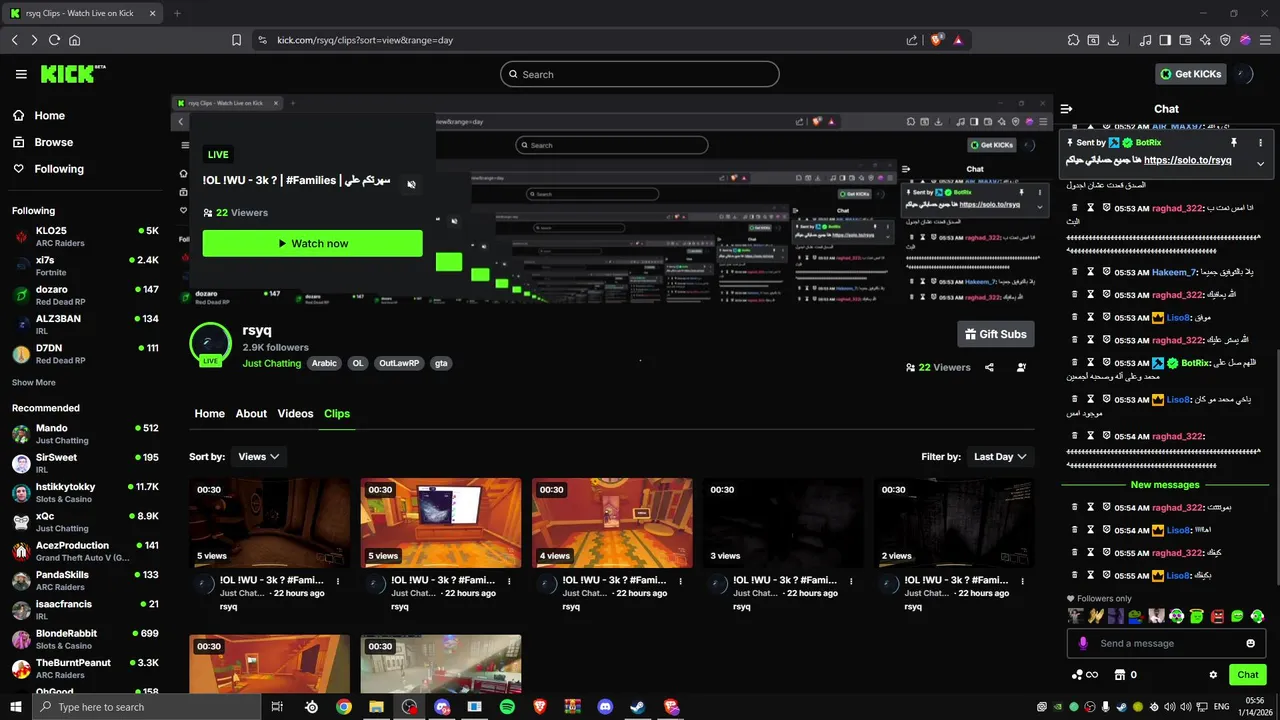
Task: Open the solo.to/rsyq link in pinned message
Action: pyautogui.click(x=1188, y=160)
